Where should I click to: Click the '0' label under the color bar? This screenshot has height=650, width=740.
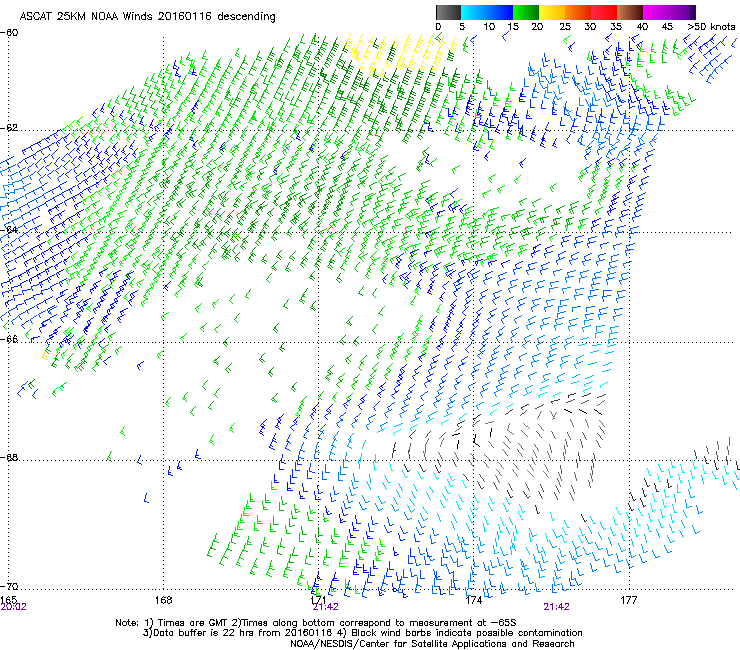pos(438,27)
